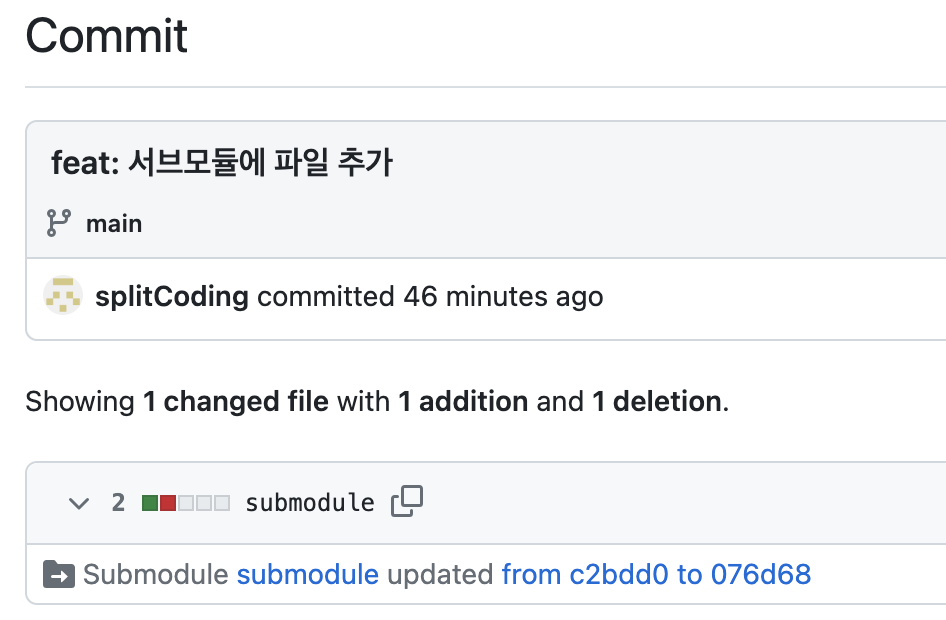
Task: Click the splitCoding avatar image
Action: pos(63,296)
